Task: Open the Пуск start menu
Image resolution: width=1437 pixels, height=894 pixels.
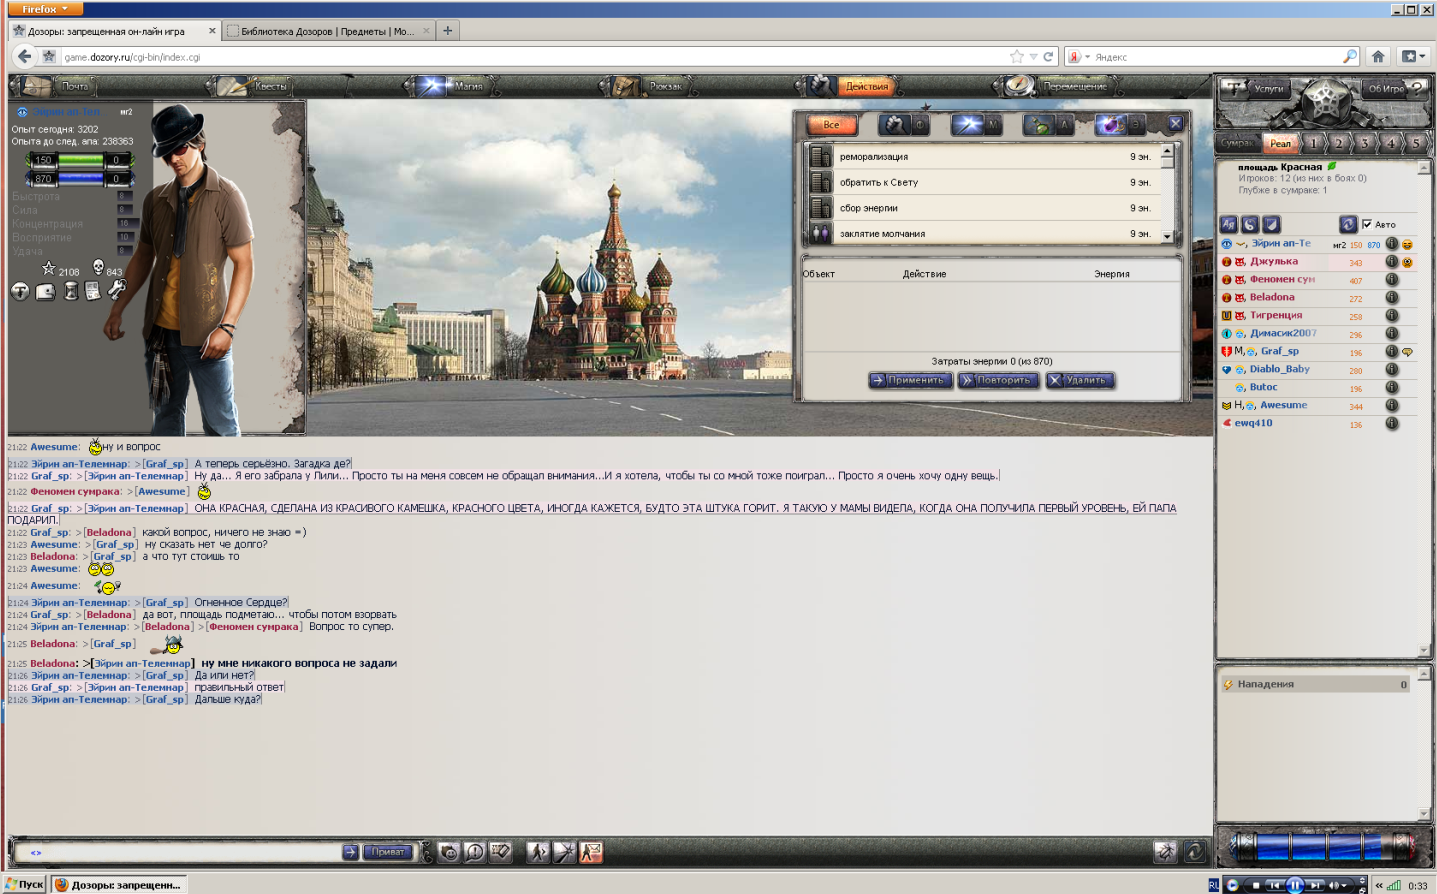Action: [x=24, y=885]
